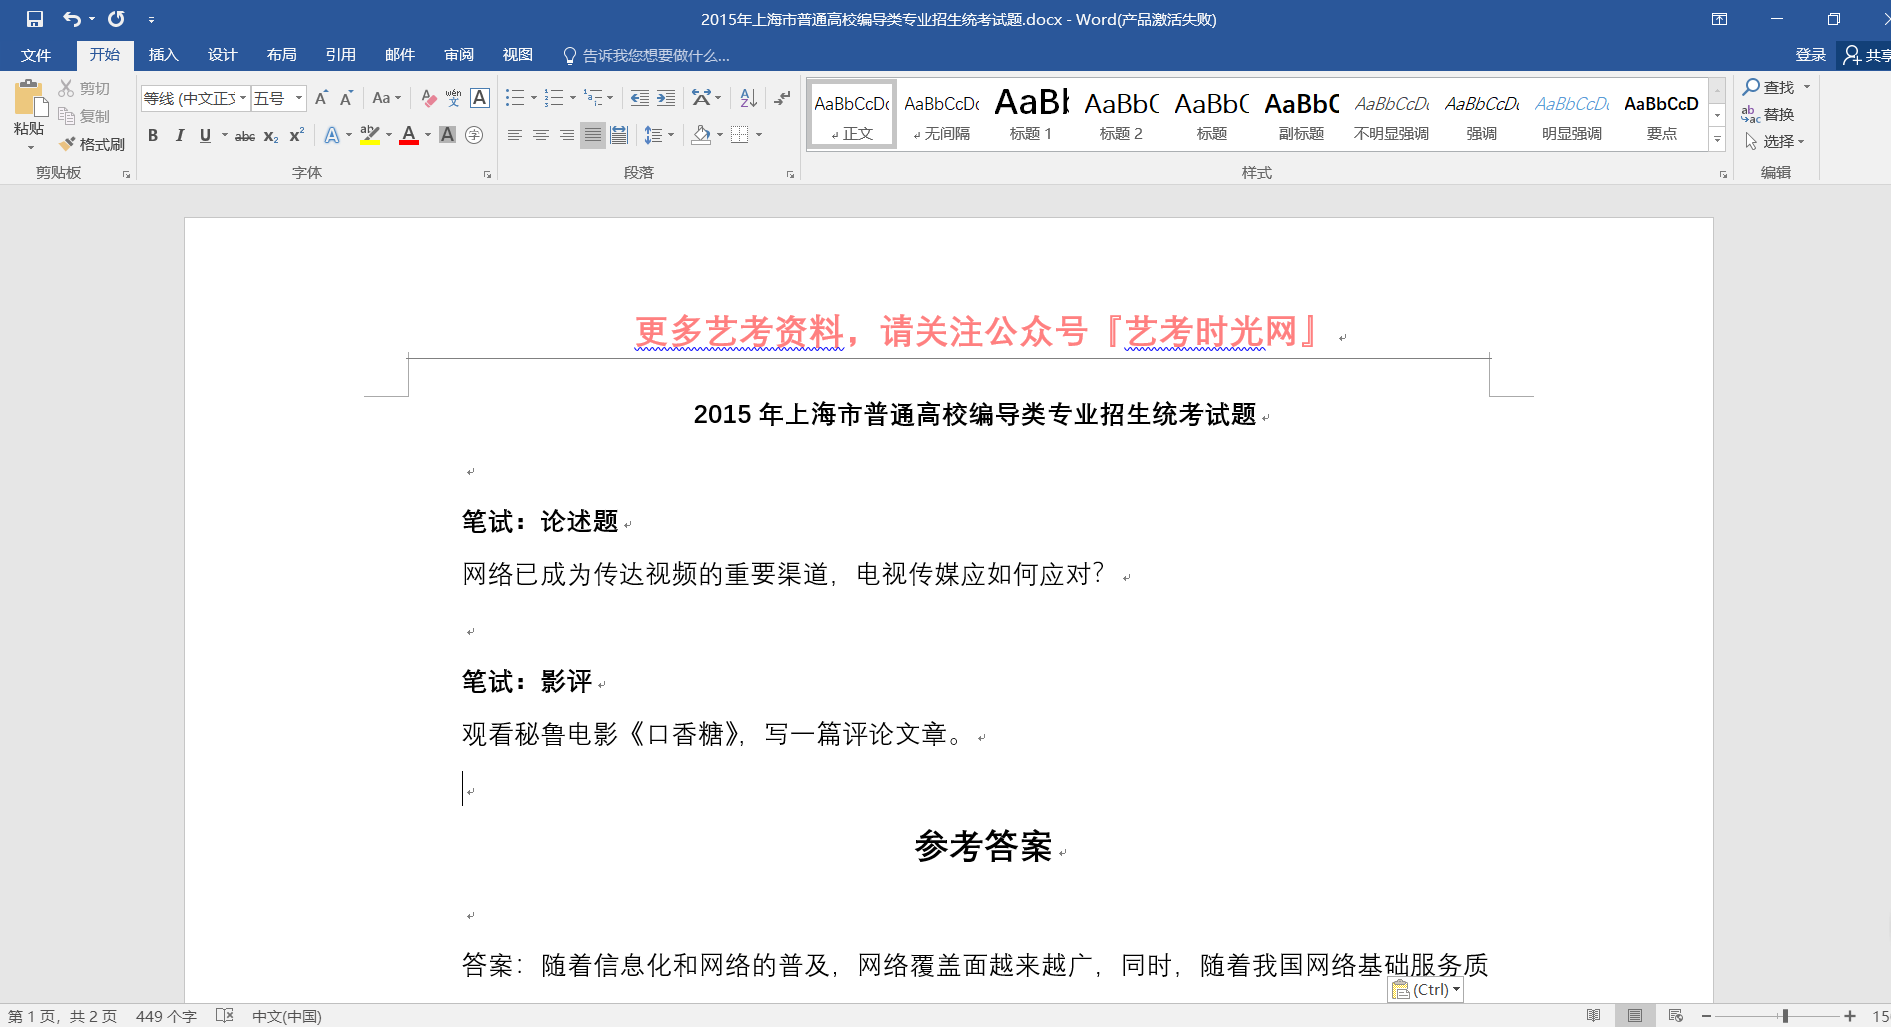Apply the red font color swatch
This screenshot has width=1891, height=1027.
(x=408, y=136)
